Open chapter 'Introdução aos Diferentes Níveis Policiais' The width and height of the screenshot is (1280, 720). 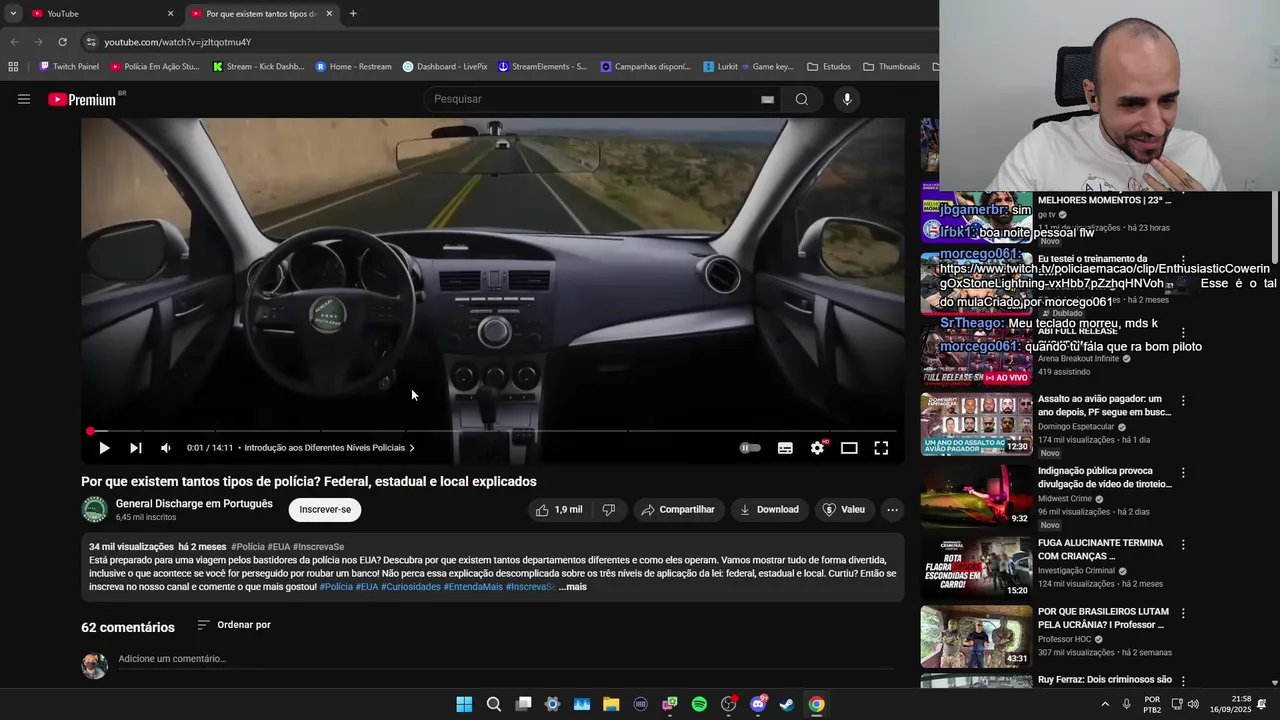[329, 448]
